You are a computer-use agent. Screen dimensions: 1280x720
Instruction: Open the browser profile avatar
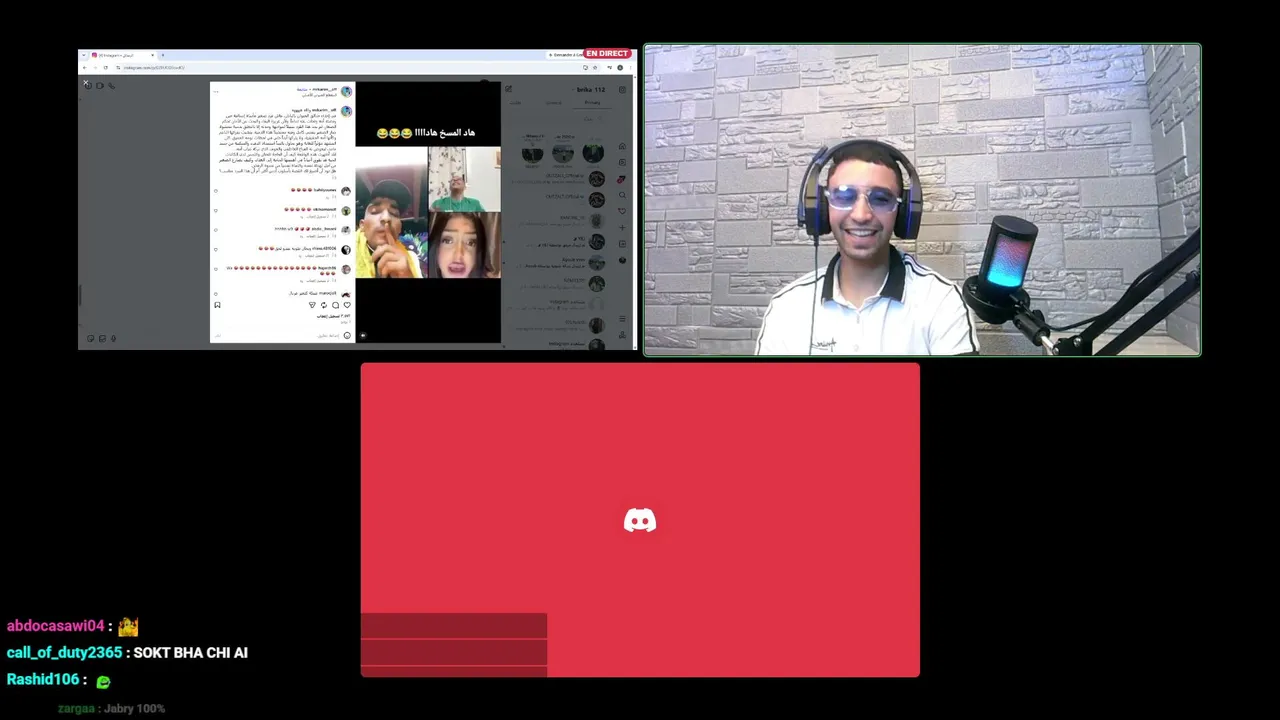(x=620, y=68)
